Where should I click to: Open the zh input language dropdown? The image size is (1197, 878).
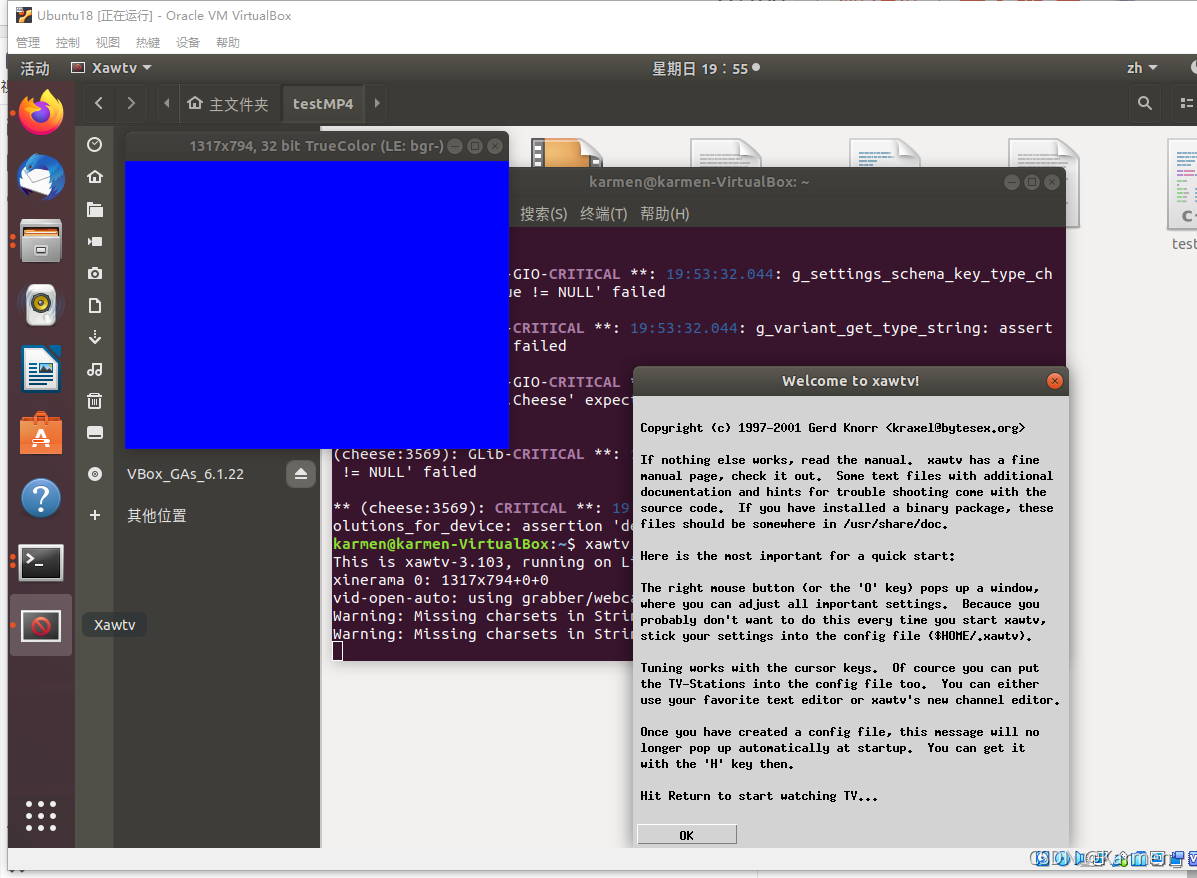(1141, 68)
